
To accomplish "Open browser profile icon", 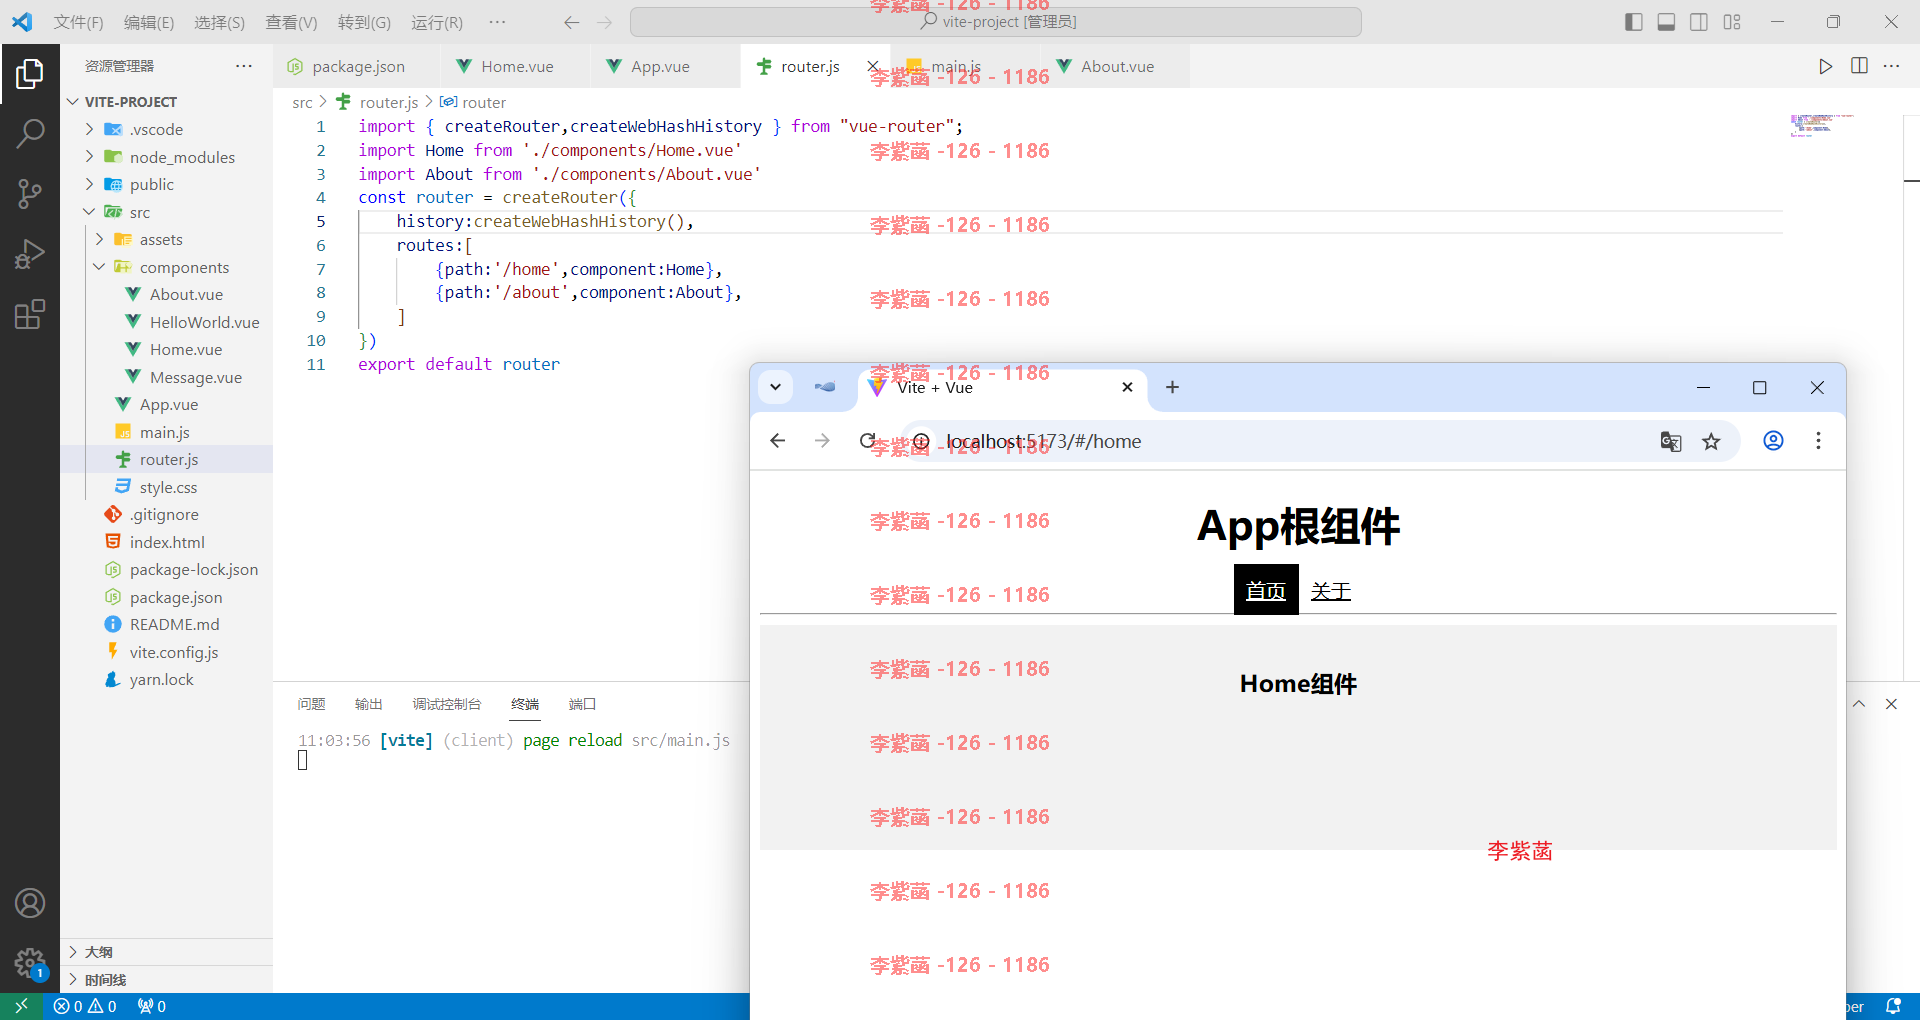I will 1773,441.
